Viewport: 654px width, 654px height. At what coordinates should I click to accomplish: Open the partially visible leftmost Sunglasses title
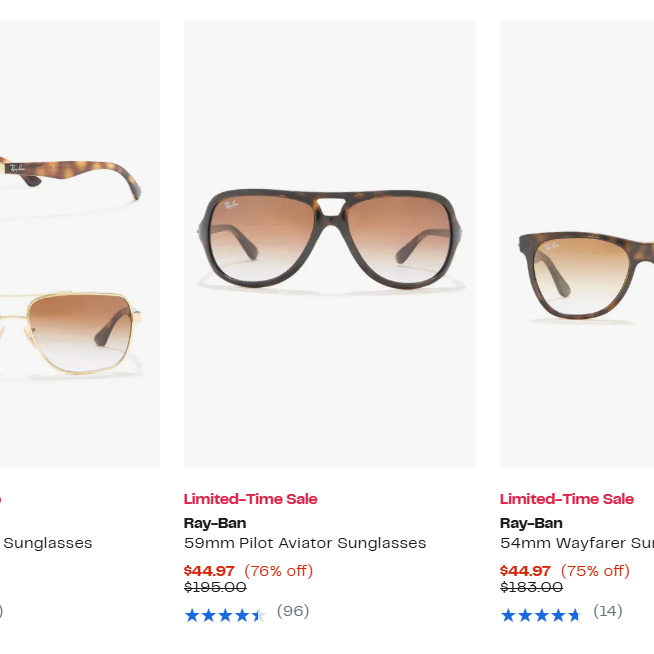pos(48,543)
